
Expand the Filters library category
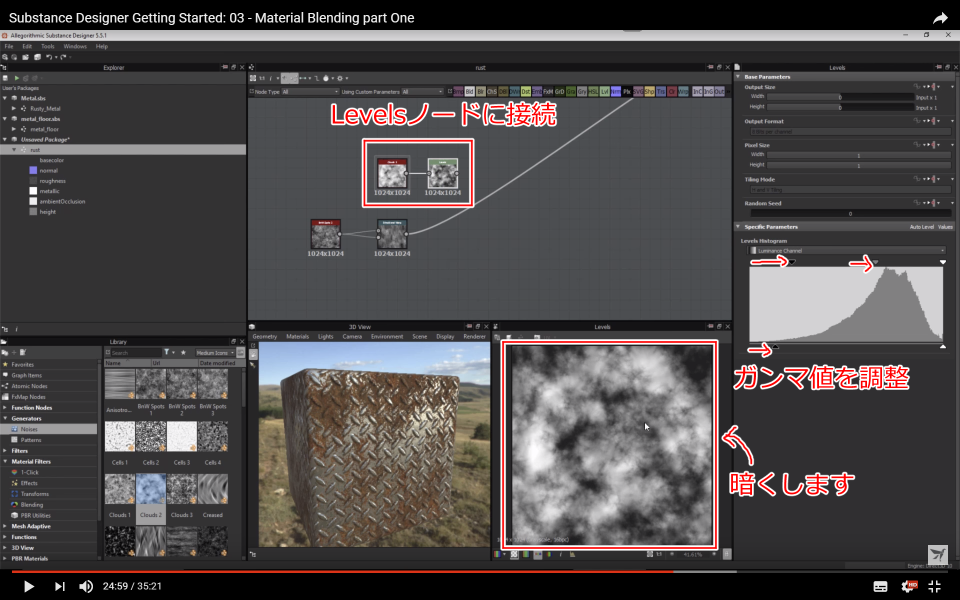pyautogui.click(x=6, y=451)
